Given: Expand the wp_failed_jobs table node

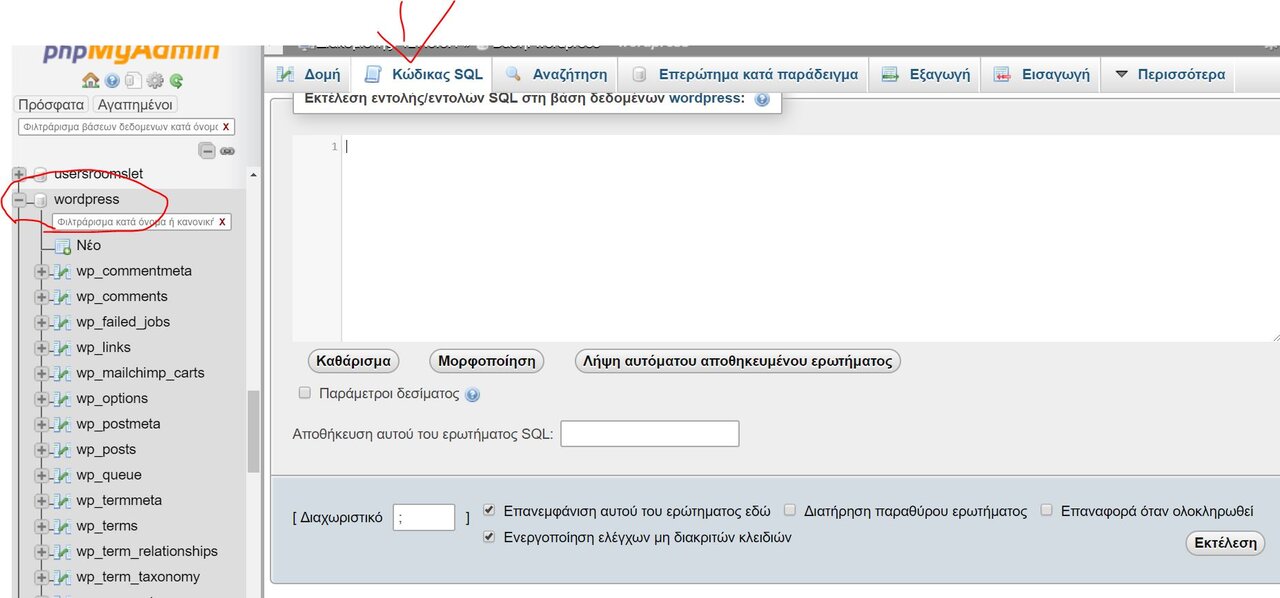Looking at the screenshot, I should click(41, 323).
